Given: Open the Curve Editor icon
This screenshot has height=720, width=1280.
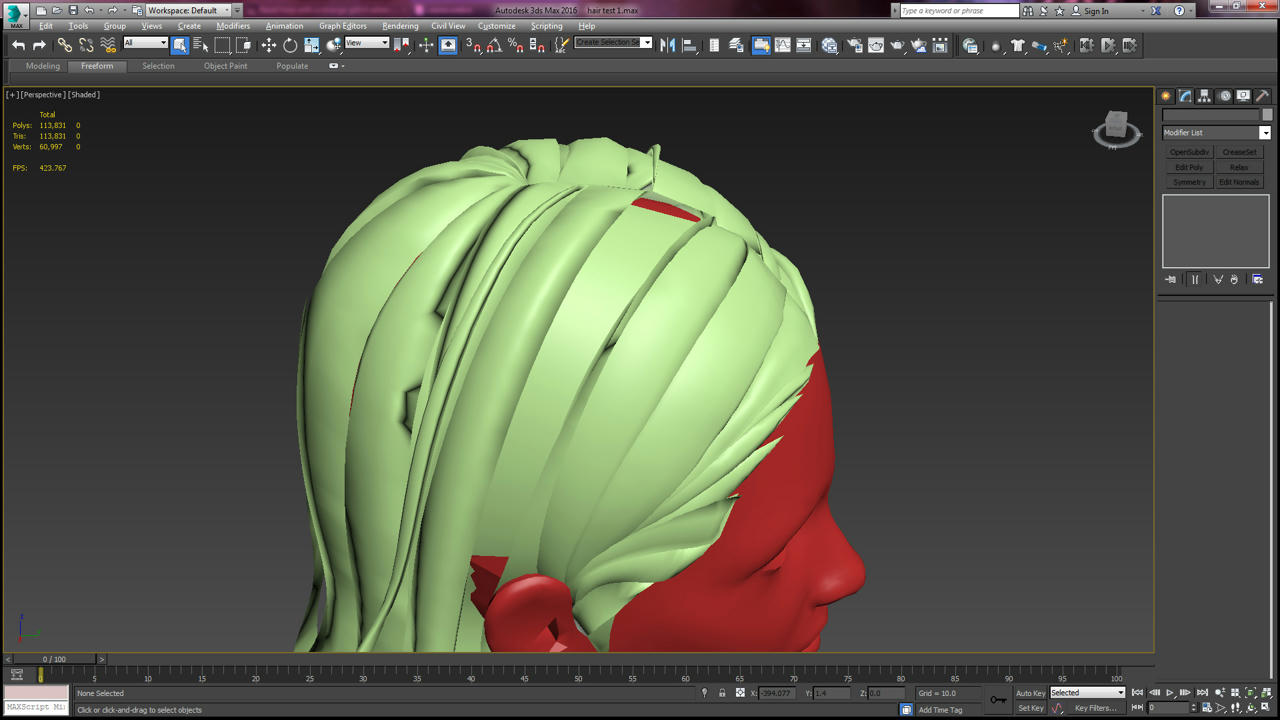Looking at the screenshot, I should pyautogui.click(x=783, y=45).
